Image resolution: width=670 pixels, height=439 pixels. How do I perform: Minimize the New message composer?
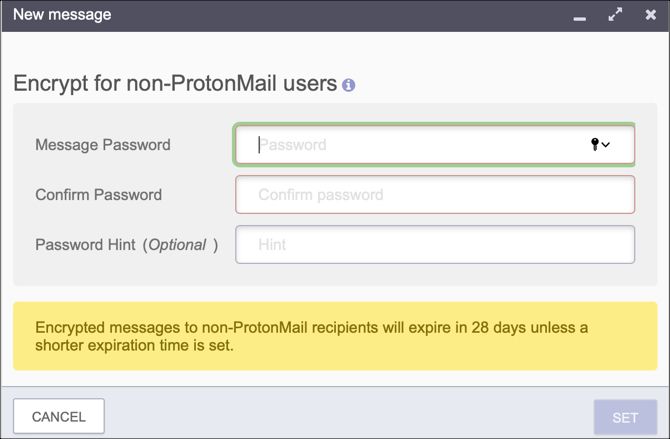(x=579, y=16)
